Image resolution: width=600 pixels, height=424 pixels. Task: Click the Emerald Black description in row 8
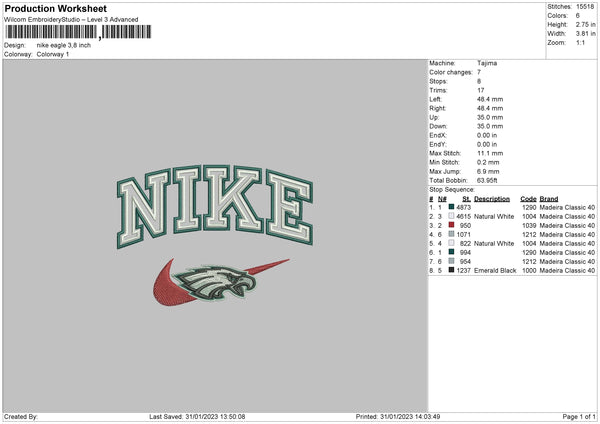click(x=495, y=271)
